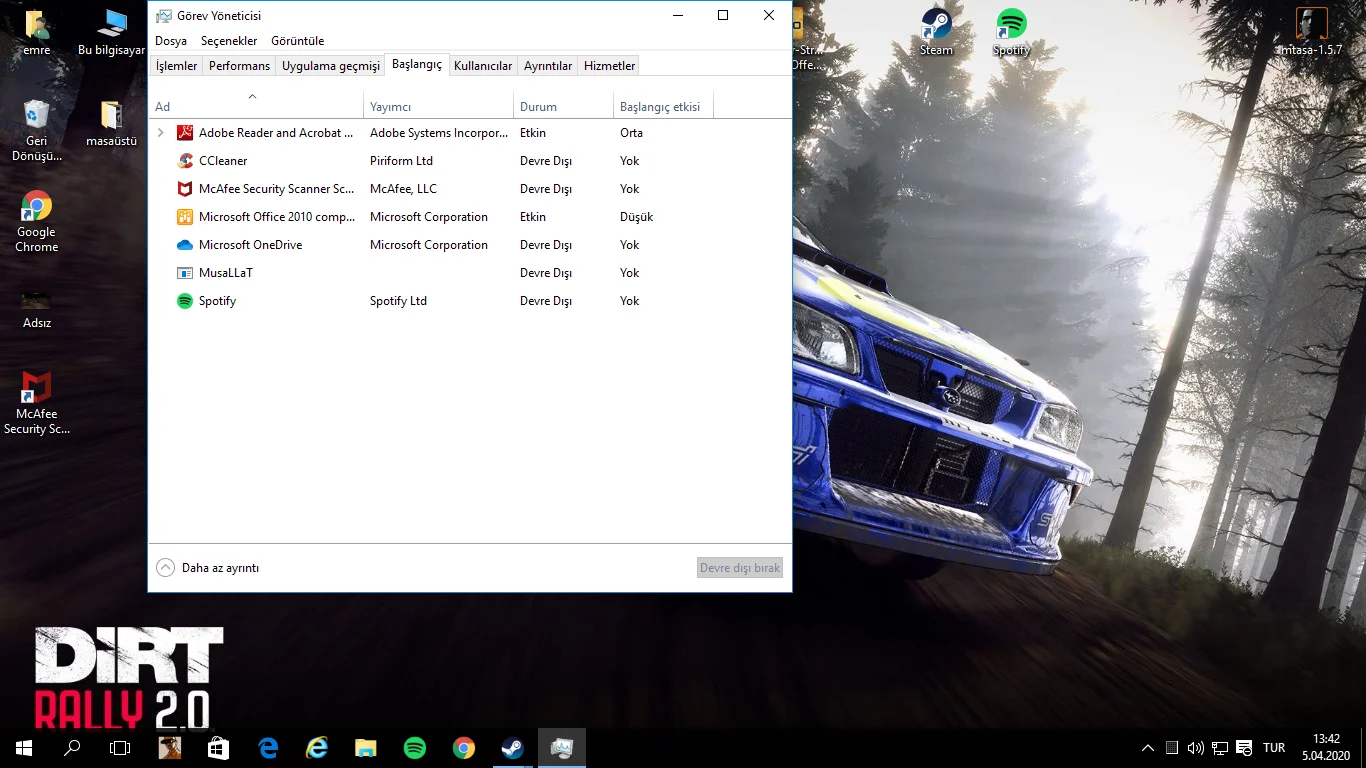The width and height of the screenshot is (1366, 768).
Task: Select the Geri Dönüşüm recycle bin icon
Action: pos(37,131)
